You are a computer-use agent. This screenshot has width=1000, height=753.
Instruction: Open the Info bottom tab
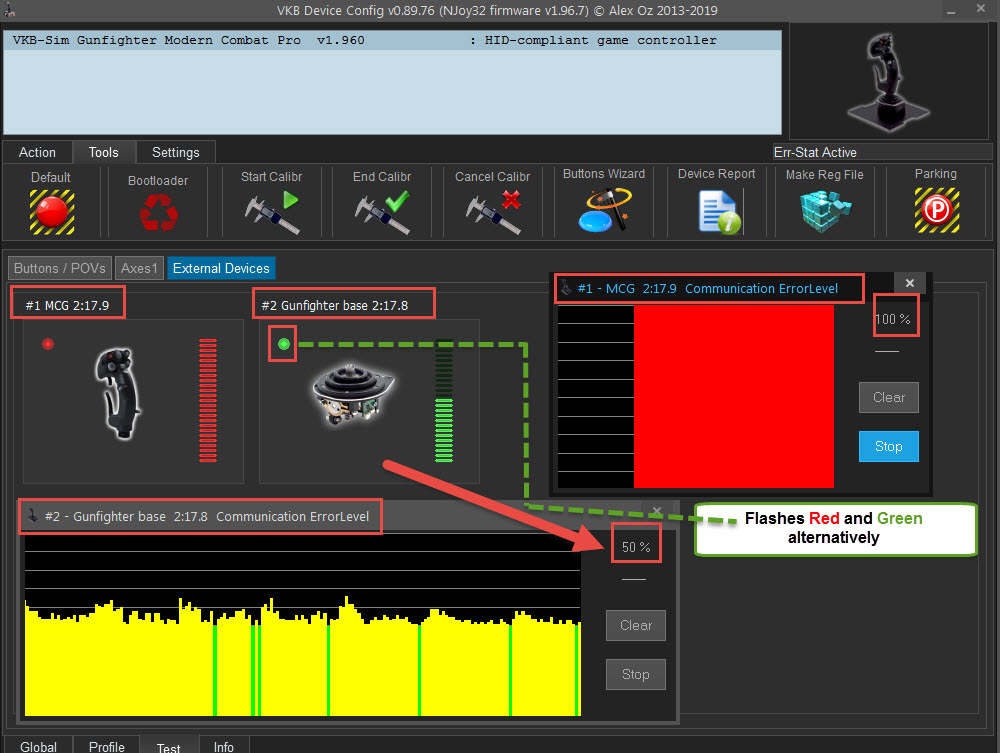[x=223, y=746]
